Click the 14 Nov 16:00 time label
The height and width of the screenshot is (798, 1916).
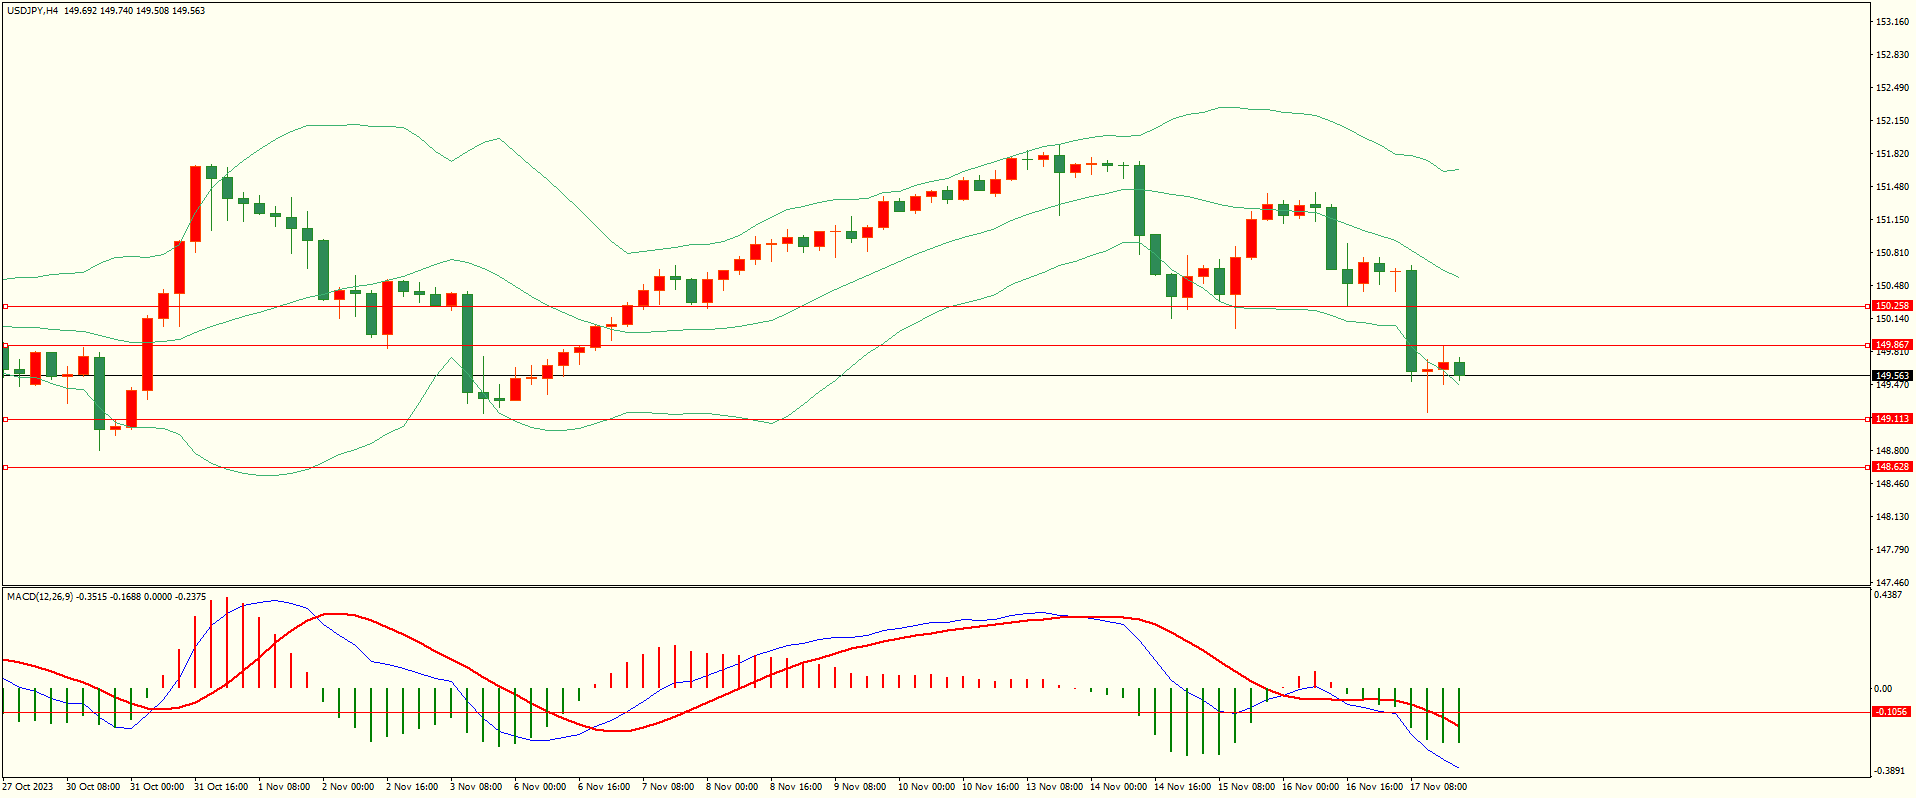pos(1183,787)
